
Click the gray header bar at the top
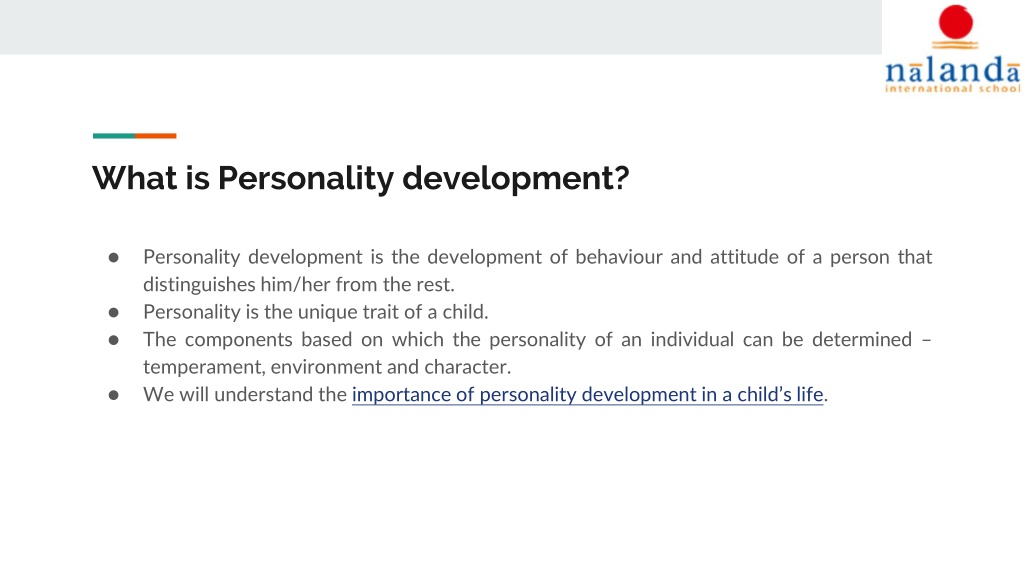pyautogui.click(x=441, y=27)
